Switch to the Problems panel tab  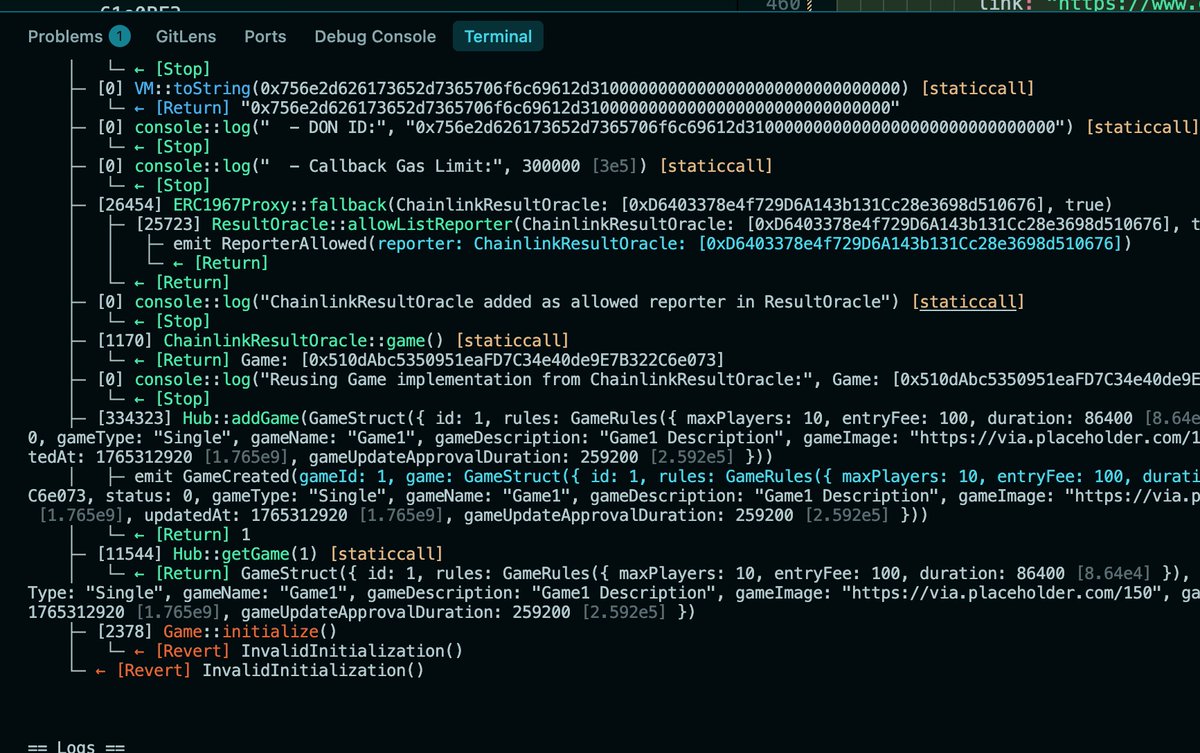coord(65,36)
